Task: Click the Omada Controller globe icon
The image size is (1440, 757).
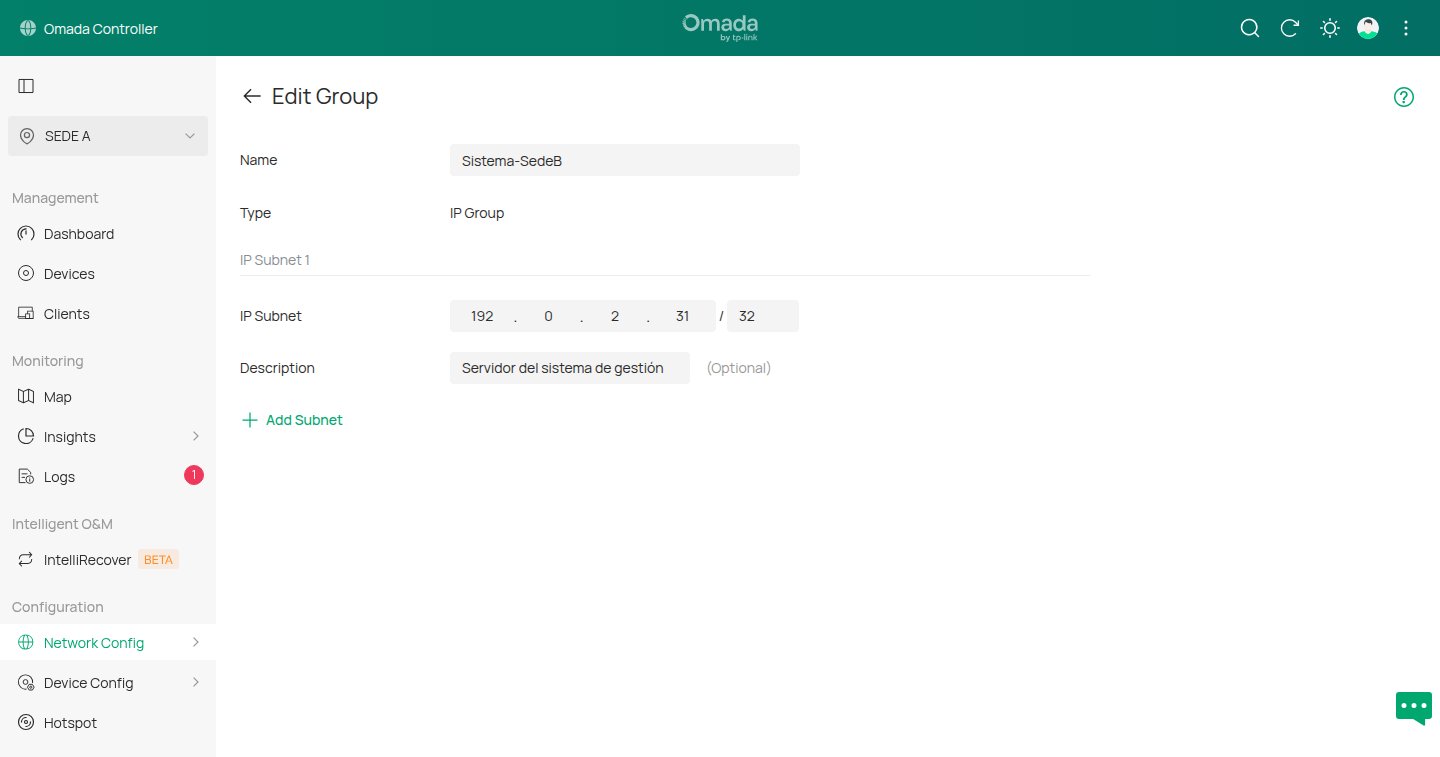Action: click(x=27, y=29)
